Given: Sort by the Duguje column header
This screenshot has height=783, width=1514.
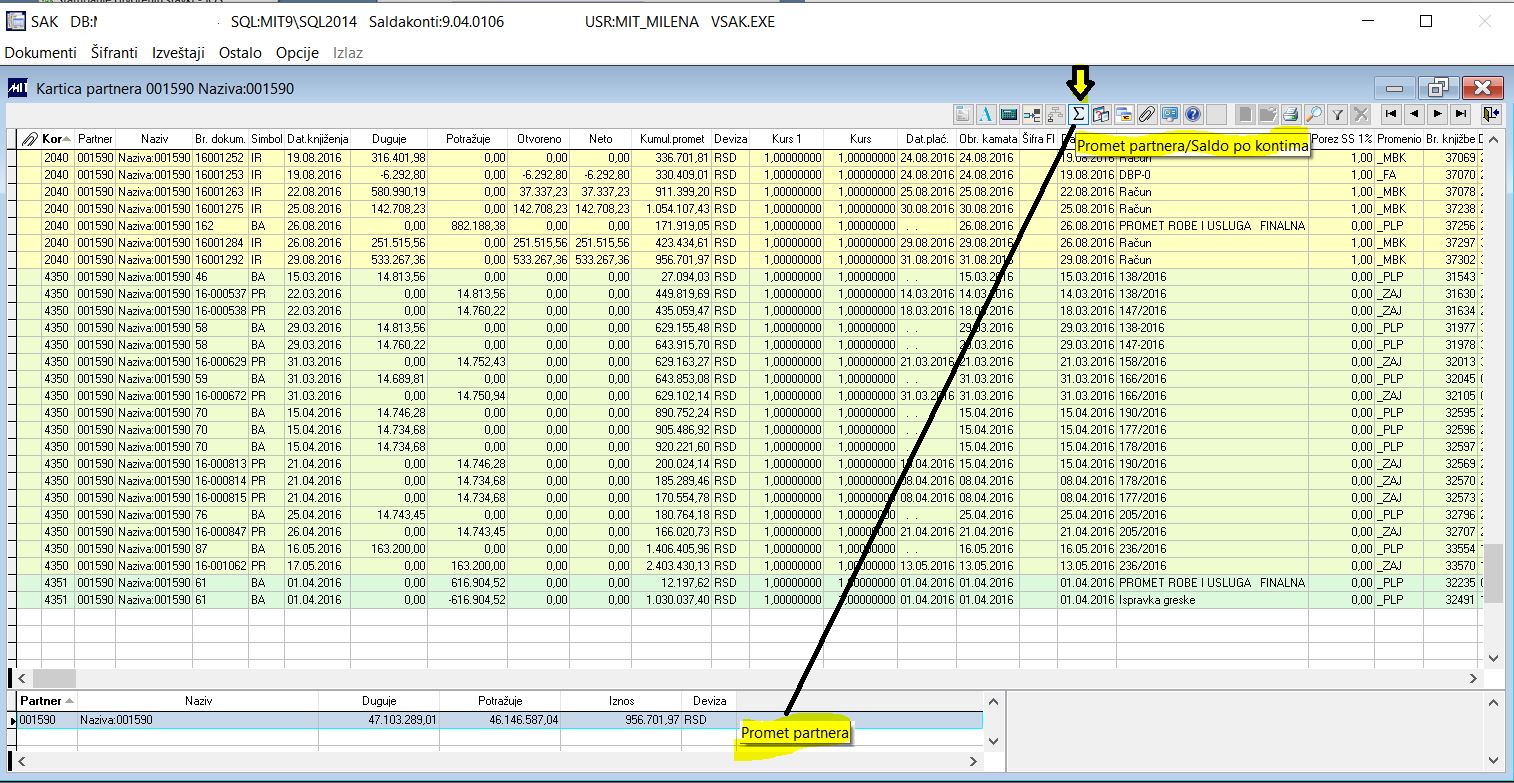Looking at the screenshot, I should 388,138.
